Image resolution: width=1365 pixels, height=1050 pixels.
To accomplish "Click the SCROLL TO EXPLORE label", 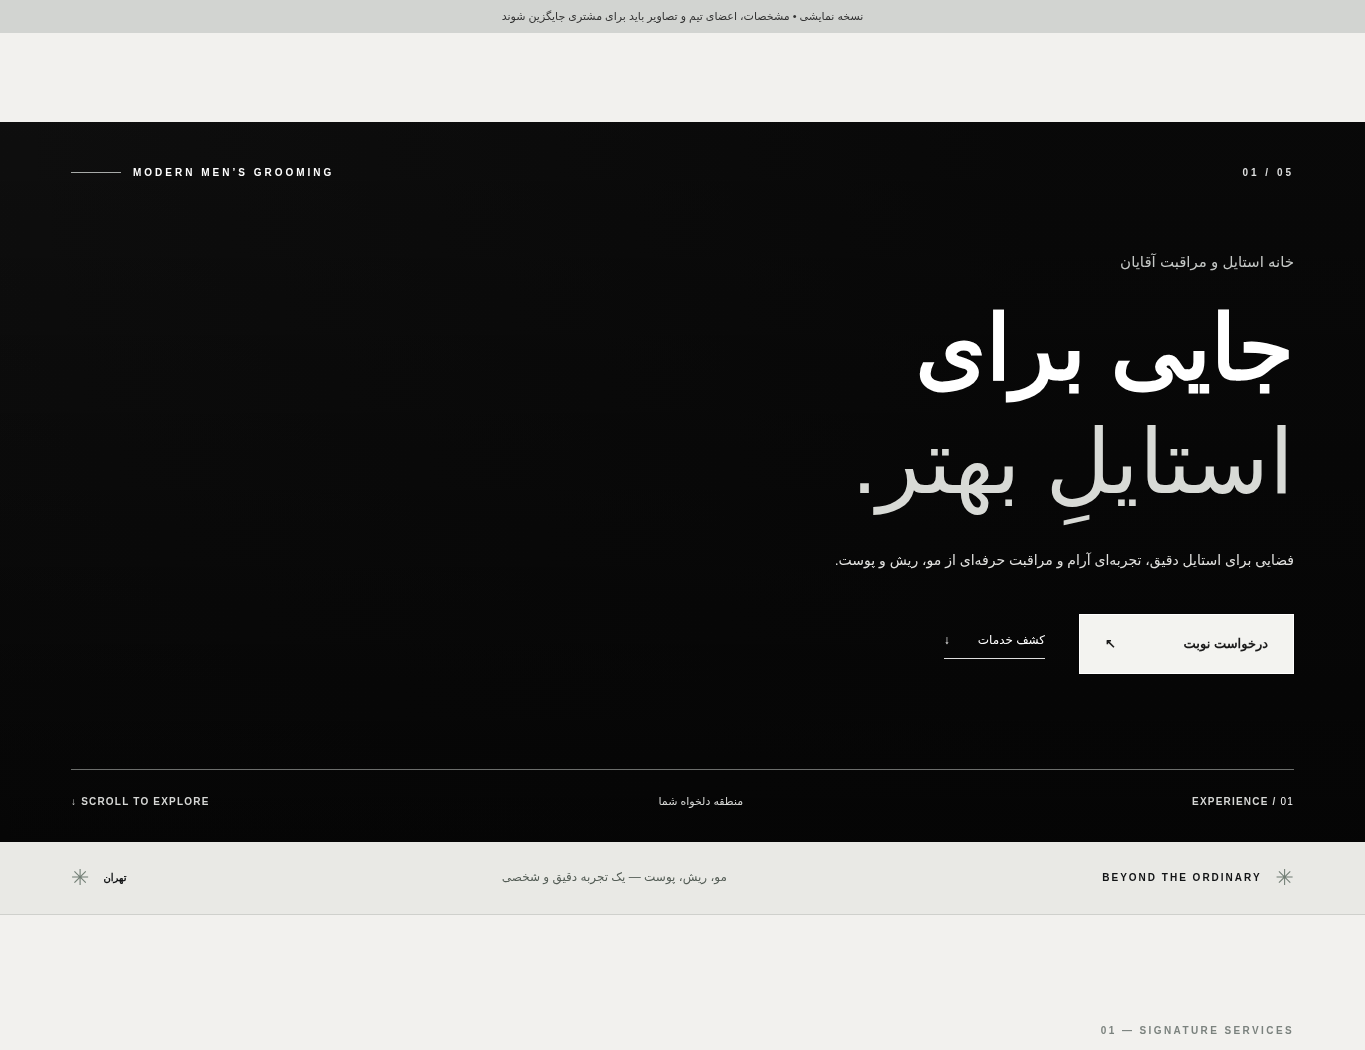I will click(x=140, y=802).
